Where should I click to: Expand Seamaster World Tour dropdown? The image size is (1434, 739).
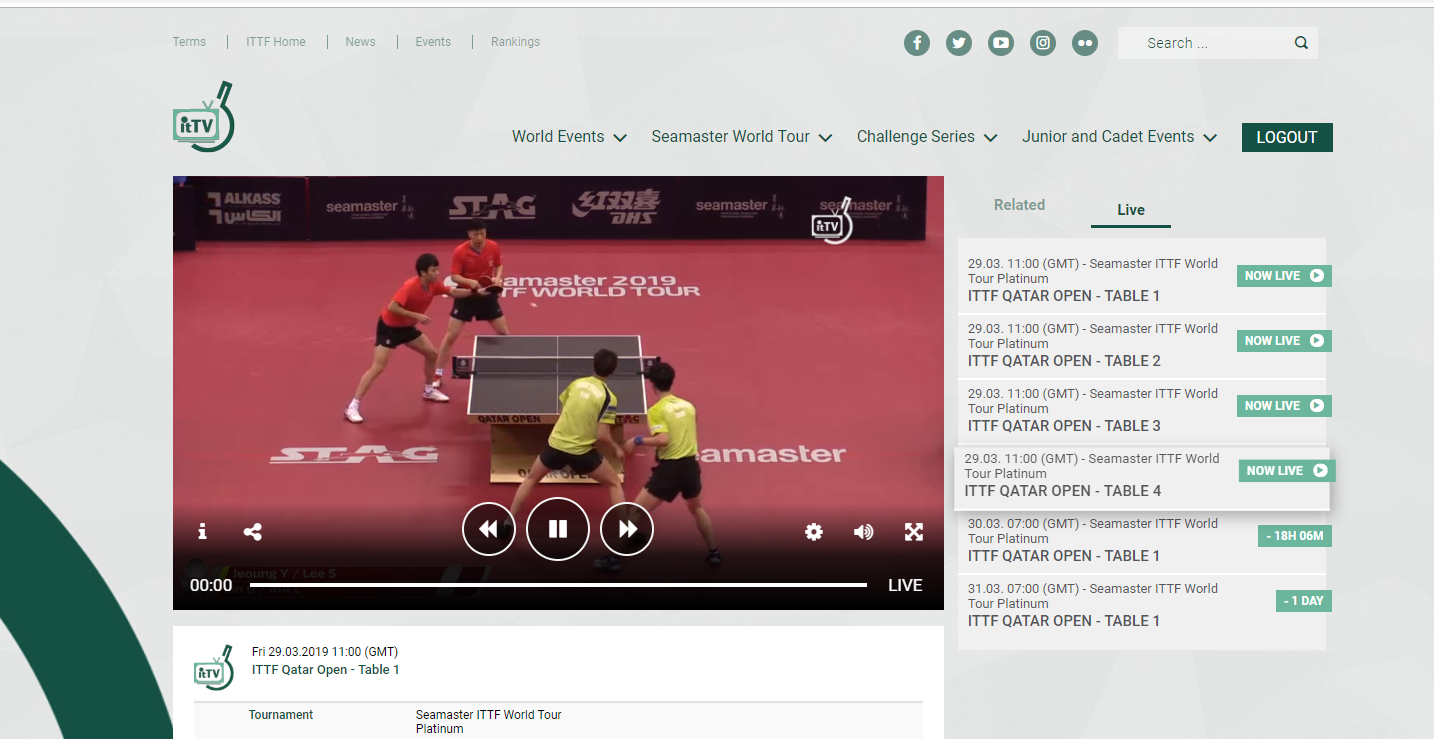point(741,137)
